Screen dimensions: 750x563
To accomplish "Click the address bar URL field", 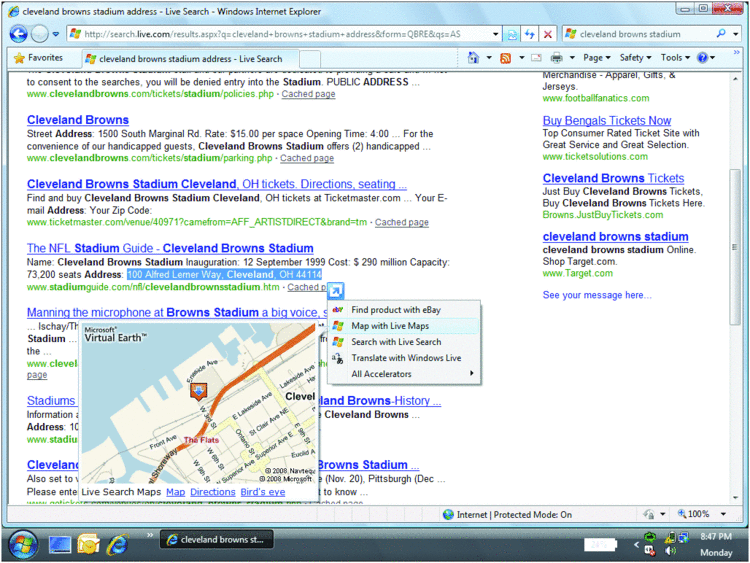I will pyautogui.click(x=281, y=34).
